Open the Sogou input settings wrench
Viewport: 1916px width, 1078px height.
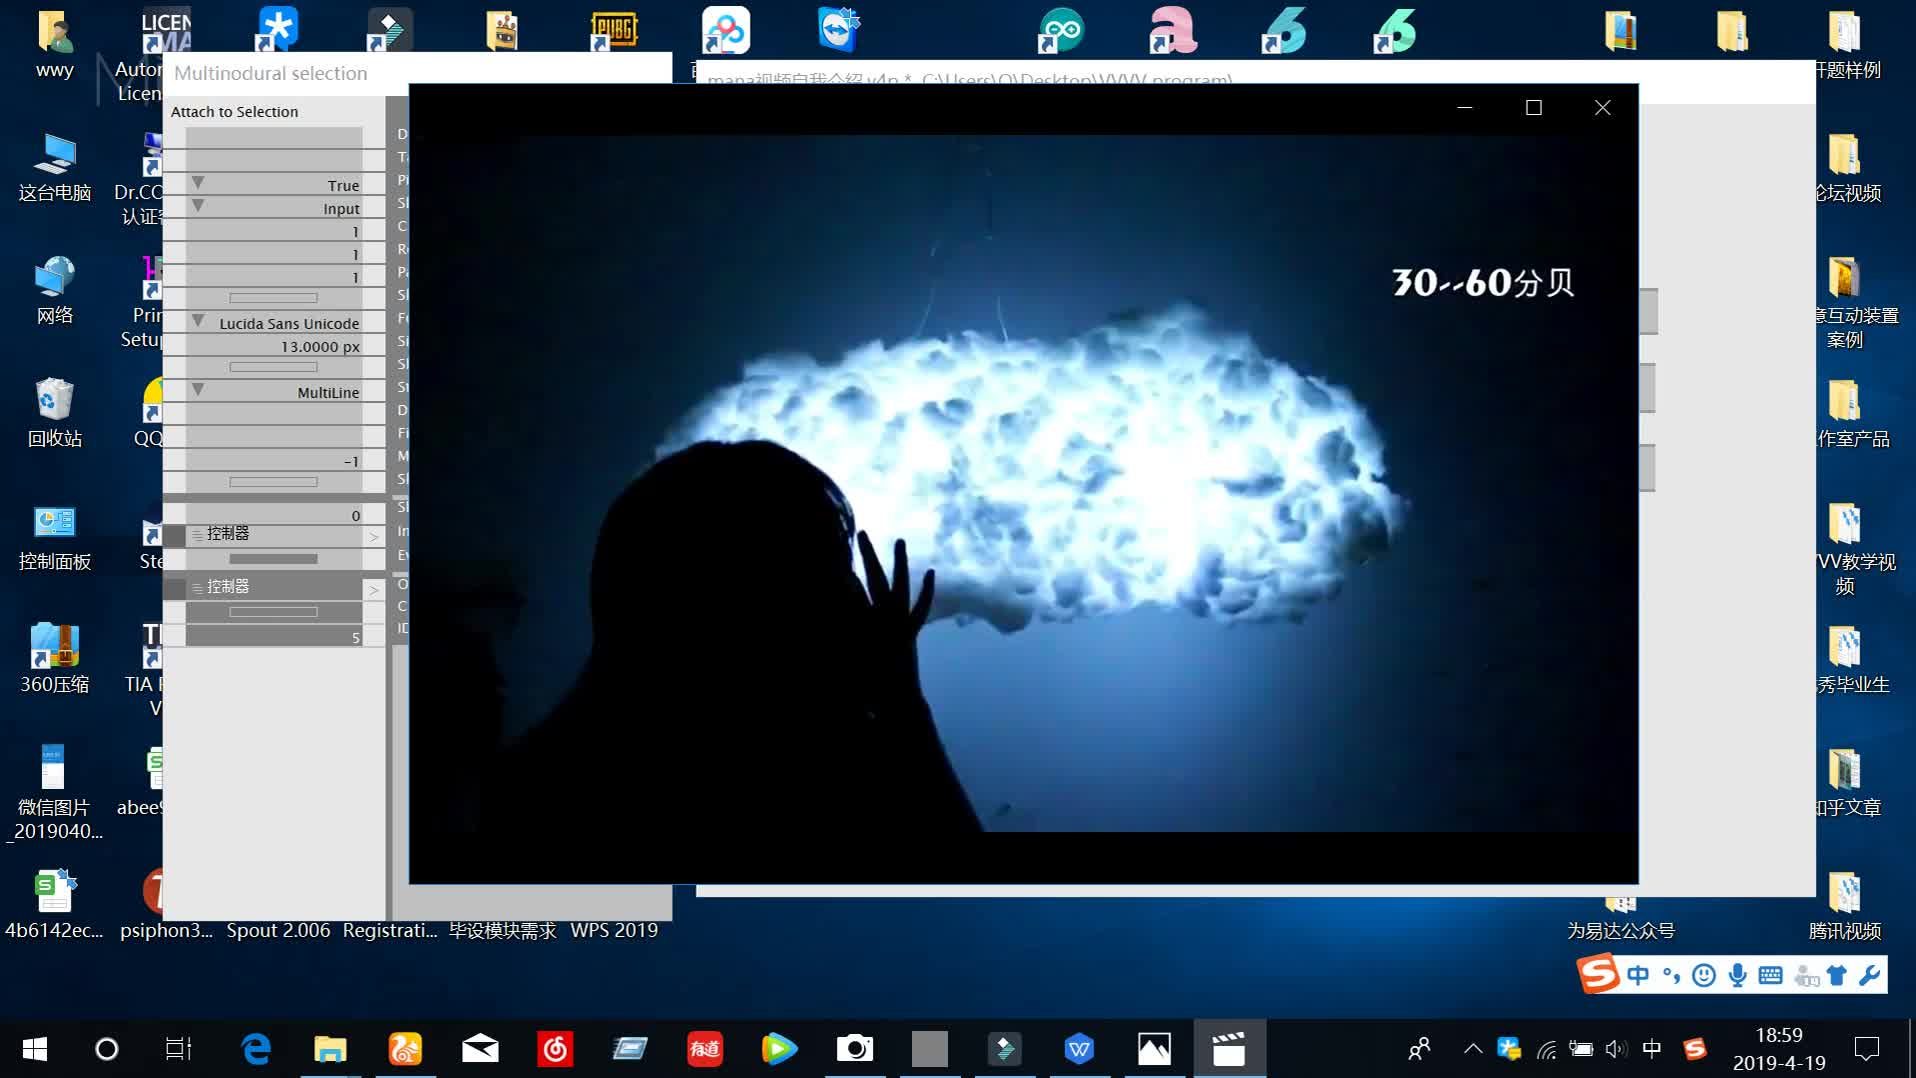point(1869,975)
